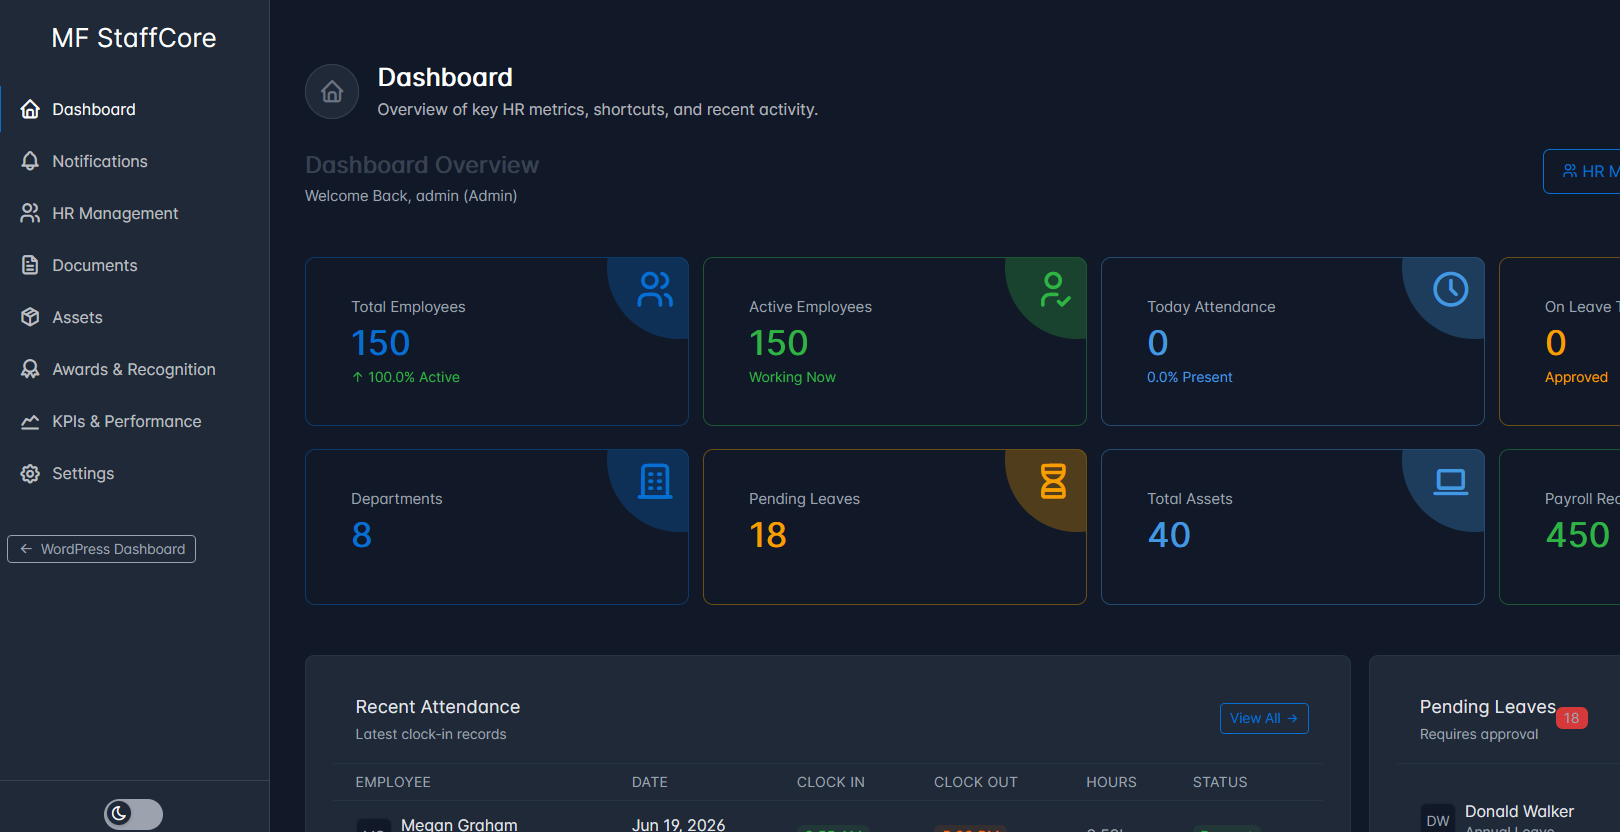Click the HR M button at top right
Viewport: 1620px width, 832px height.
[x=1582, y=171]
